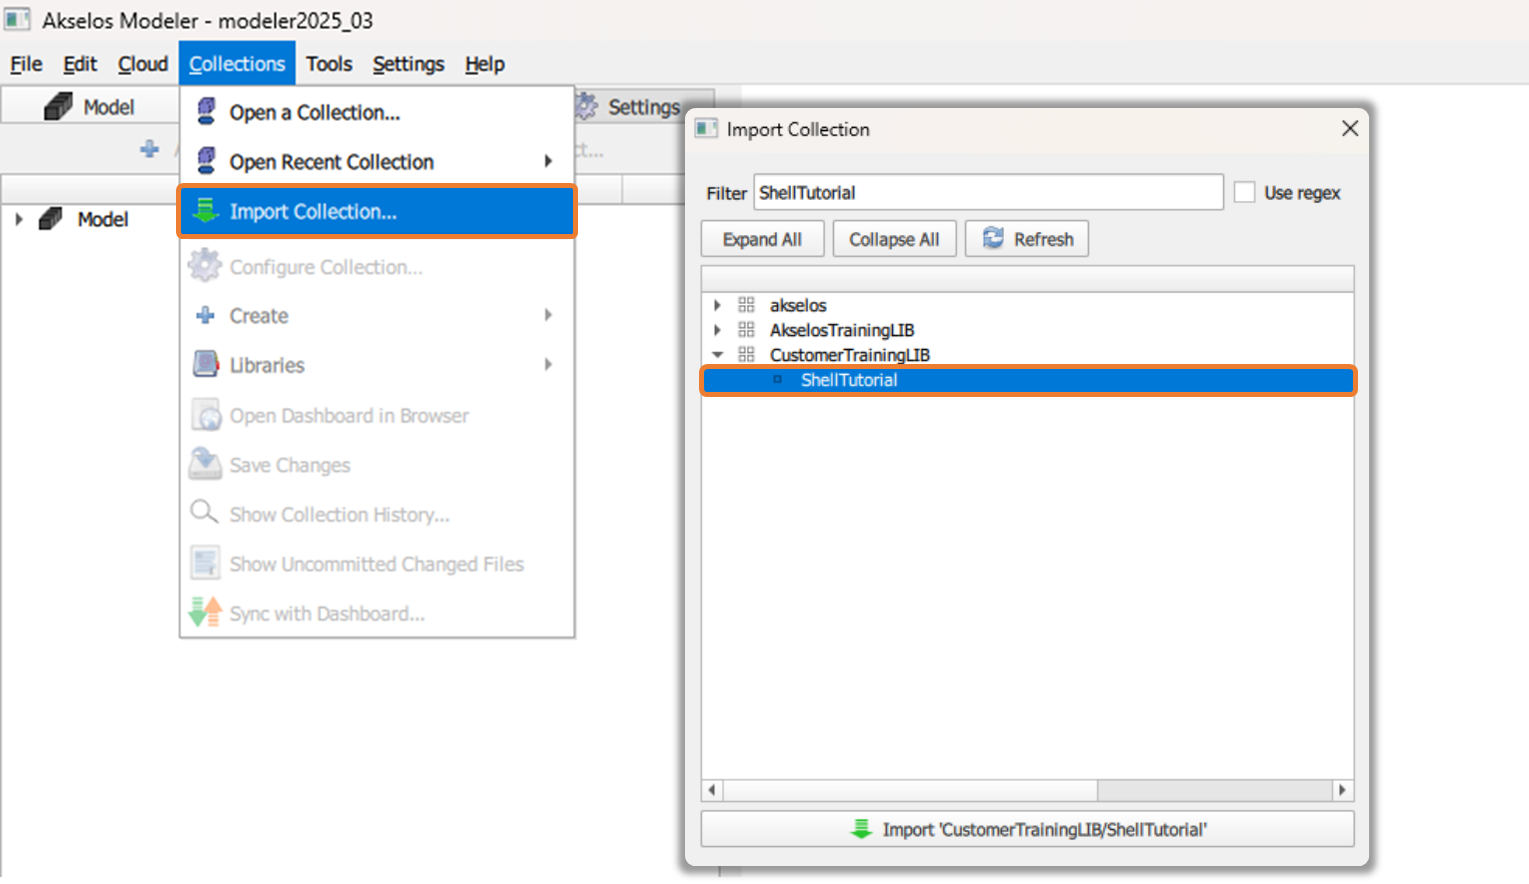Click the horizontal scrollbar right arrow

pos(1342,790)
